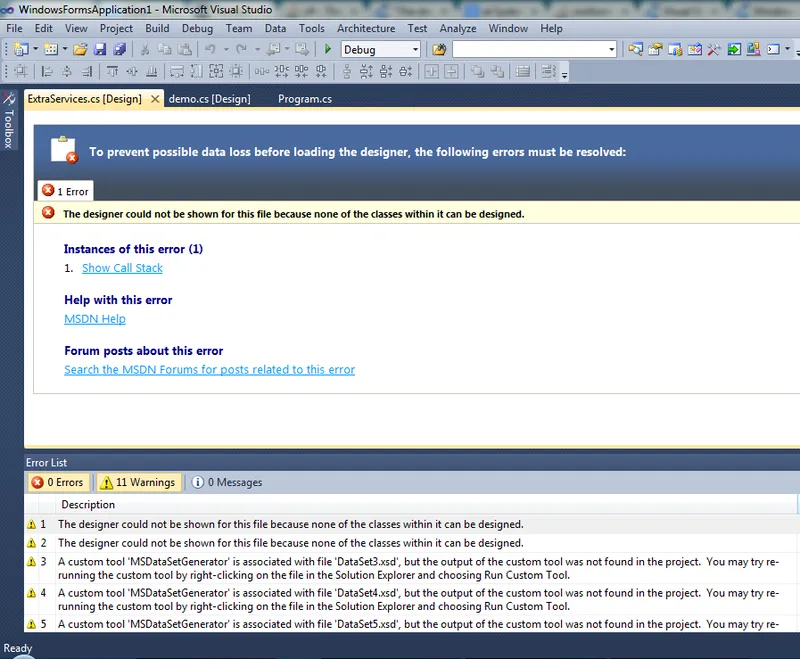The image size is (800, 659).
Task: Click the Bring to Front layout icon
Action: coord(478,71)
